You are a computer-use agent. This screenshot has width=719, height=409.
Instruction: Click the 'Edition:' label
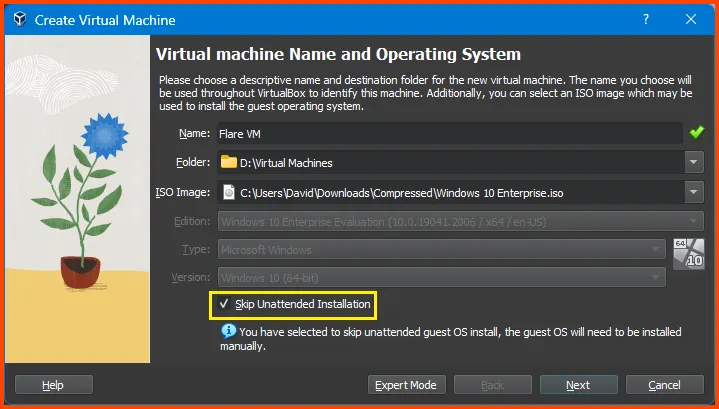click(192, 221)
